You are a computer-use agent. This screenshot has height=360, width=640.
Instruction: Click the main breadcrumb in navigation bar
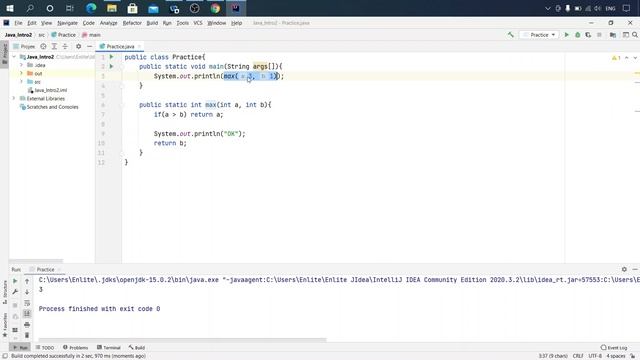91,35
